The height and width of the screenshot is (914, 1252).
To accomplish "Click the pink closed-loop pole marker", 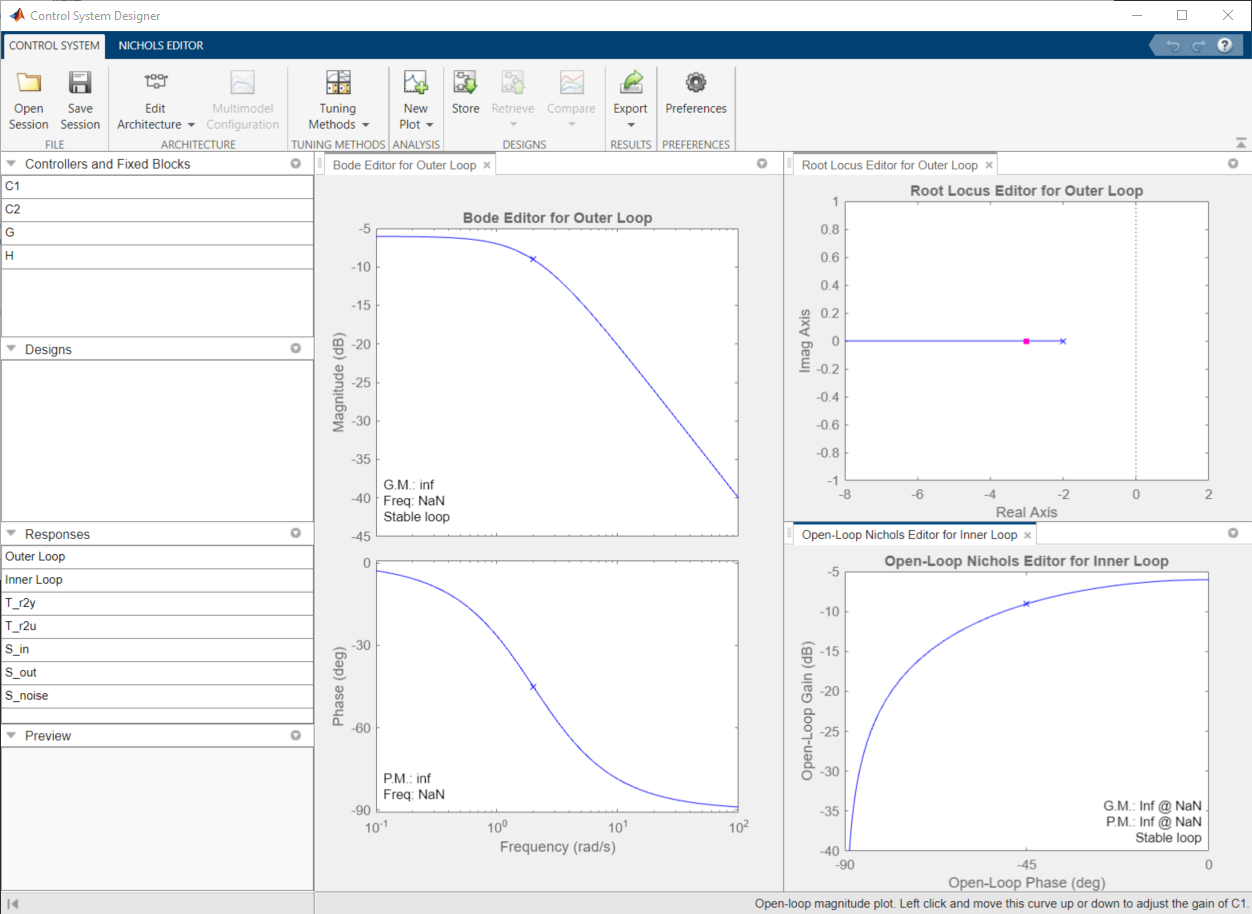I will pos(1026,341).
